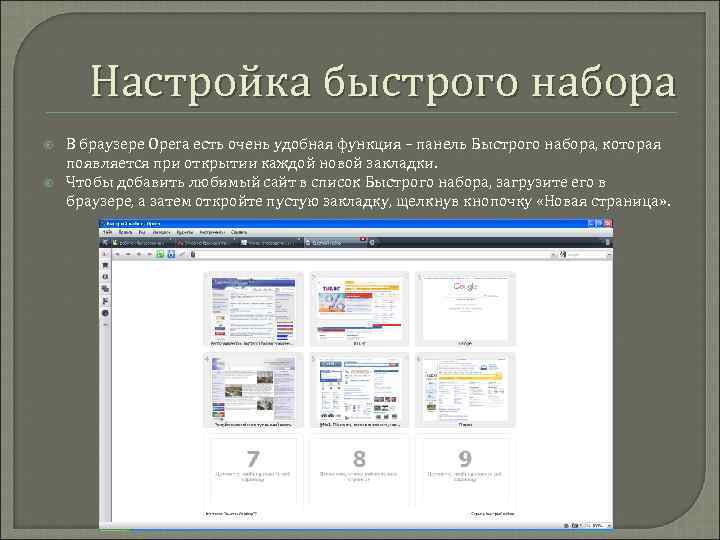Open the Bookmarks panel icon in the sidebar

[x=105, y=265]
